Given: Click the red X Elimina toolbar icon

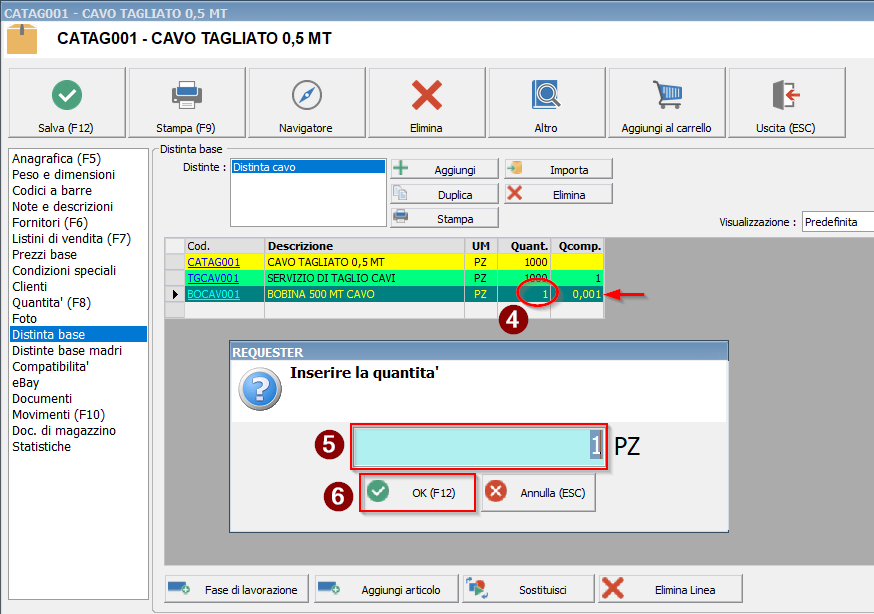Looking at the screenshot, I should coord(426,96).
